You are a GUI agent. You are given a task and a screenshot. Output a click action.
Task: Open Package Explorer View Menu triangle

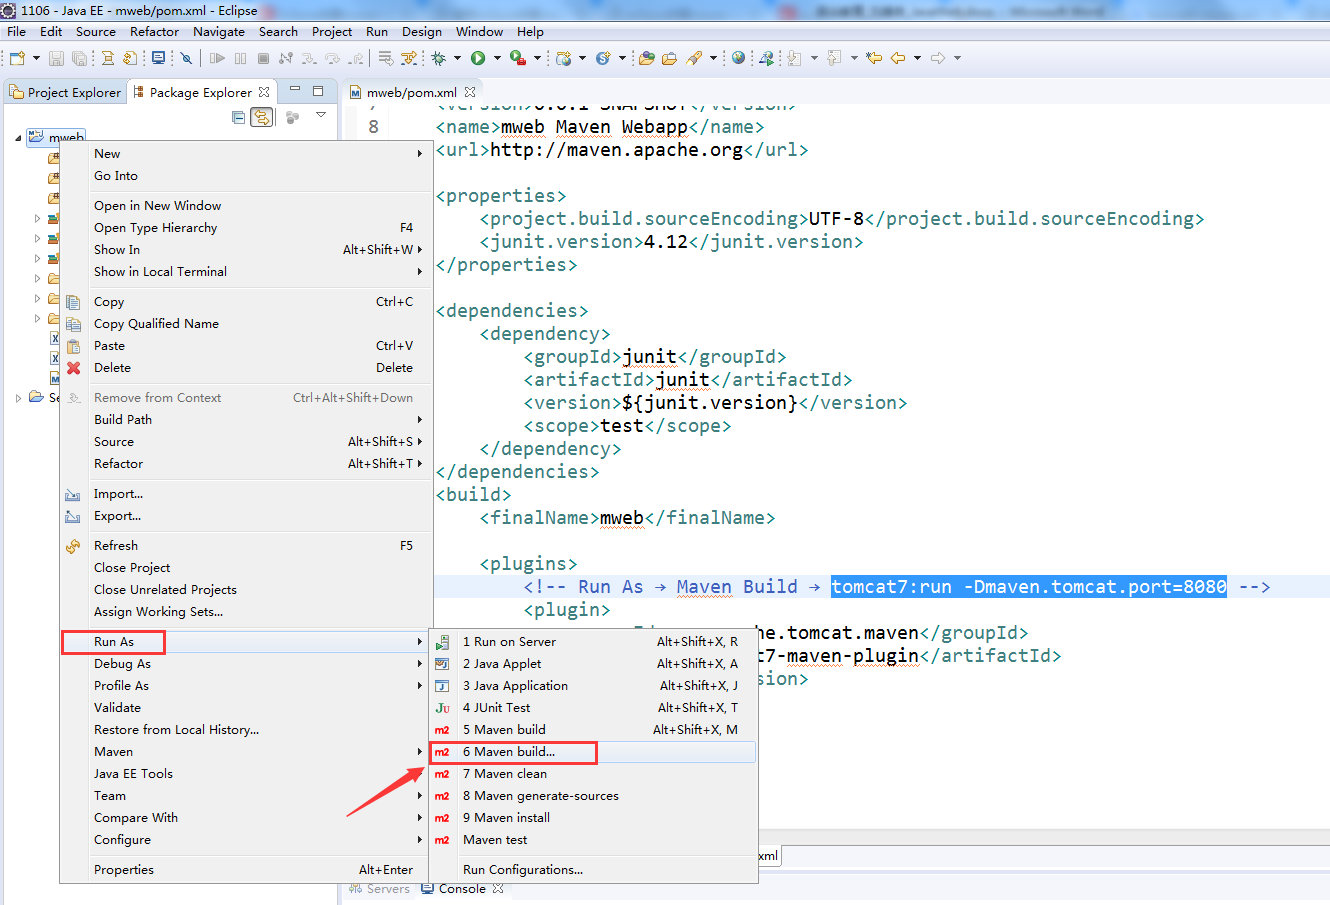321,115
